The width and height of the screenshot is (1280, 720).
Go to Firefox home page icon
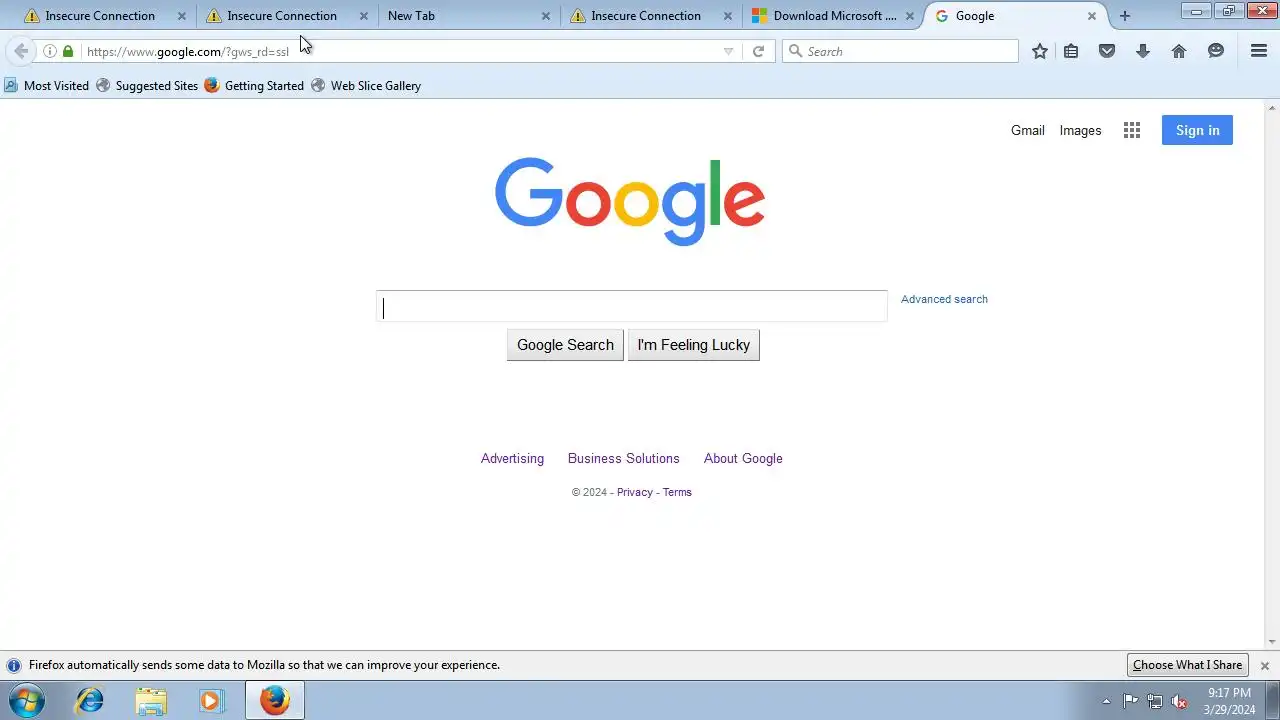point(1179,51)
